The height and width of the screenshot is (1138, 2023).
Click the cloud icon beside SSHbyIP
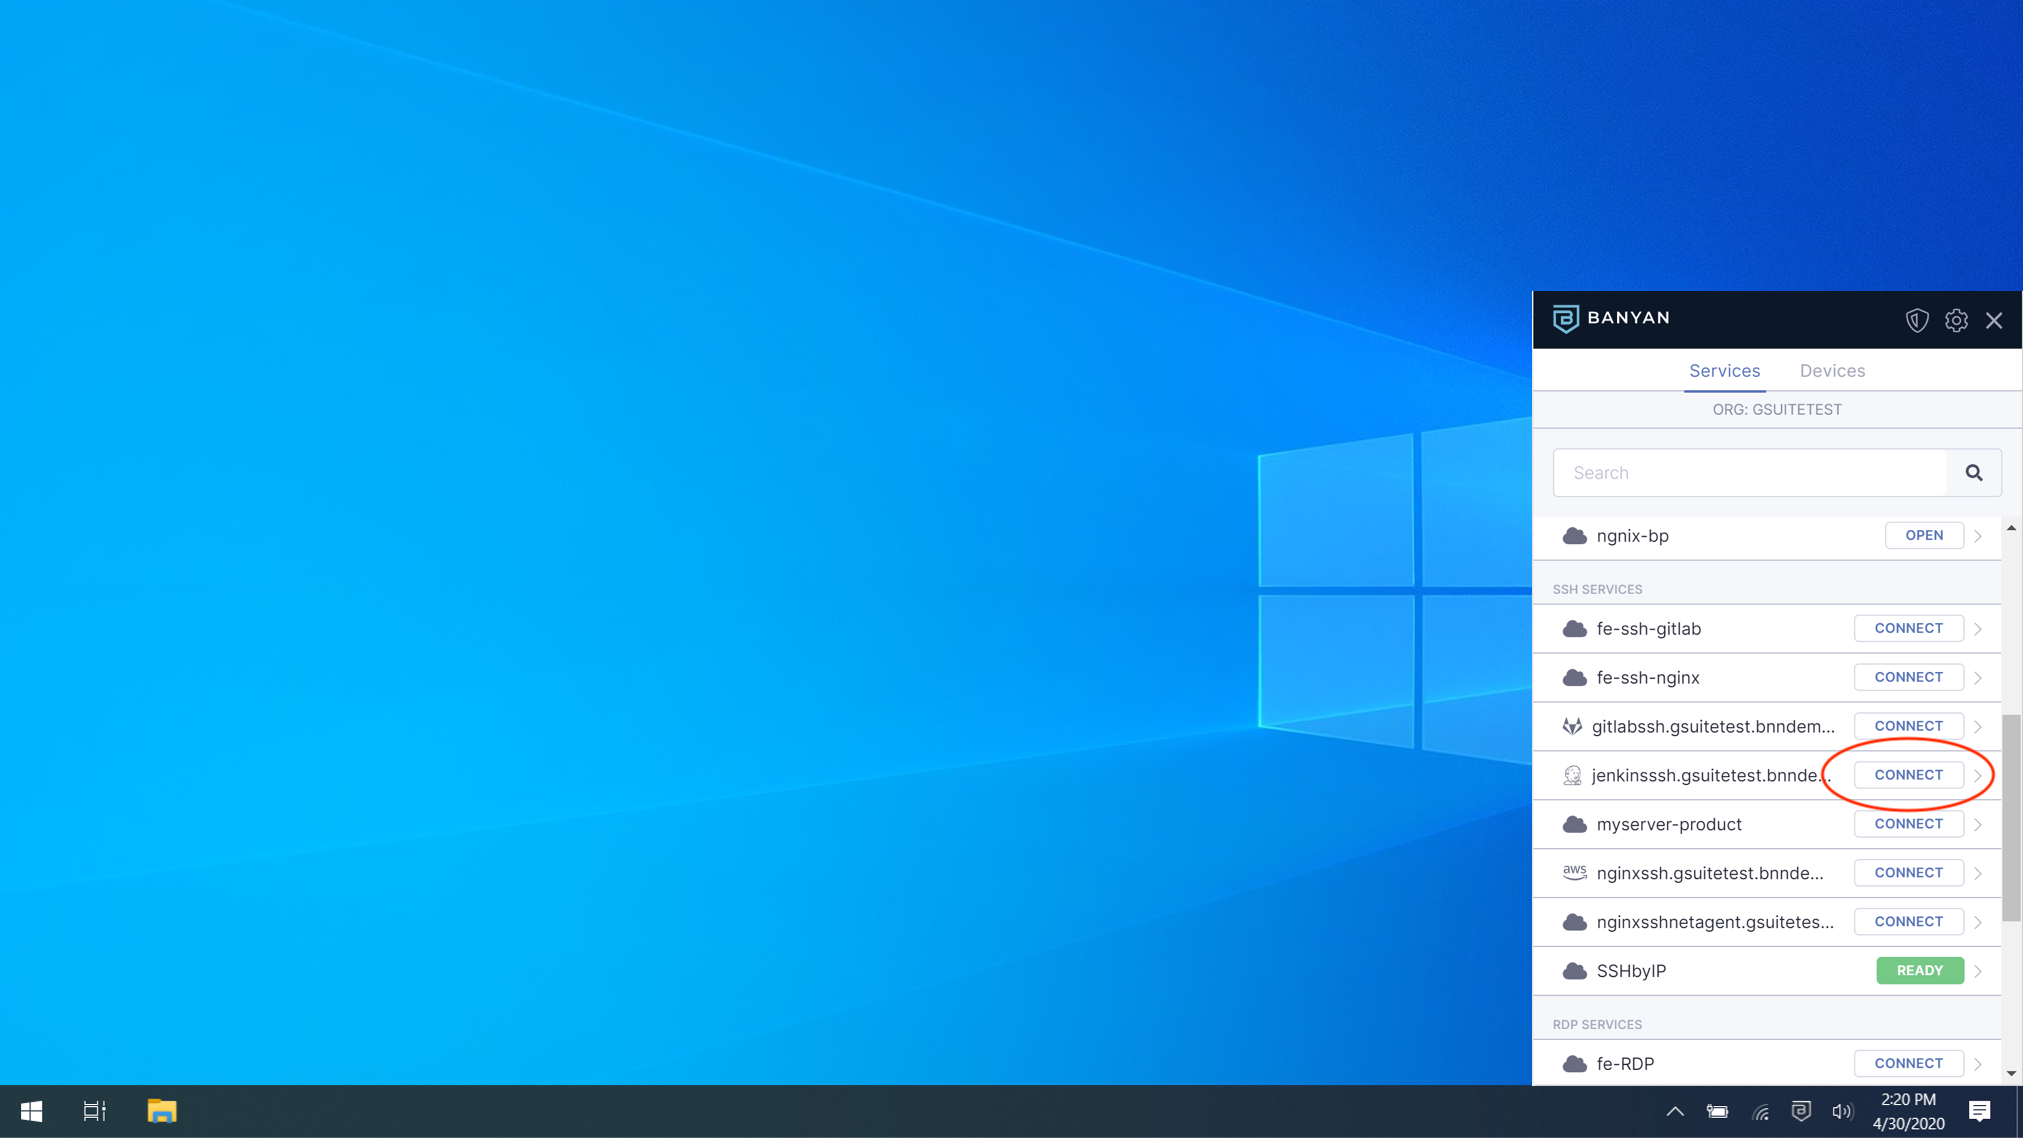tap(1574, 971)
